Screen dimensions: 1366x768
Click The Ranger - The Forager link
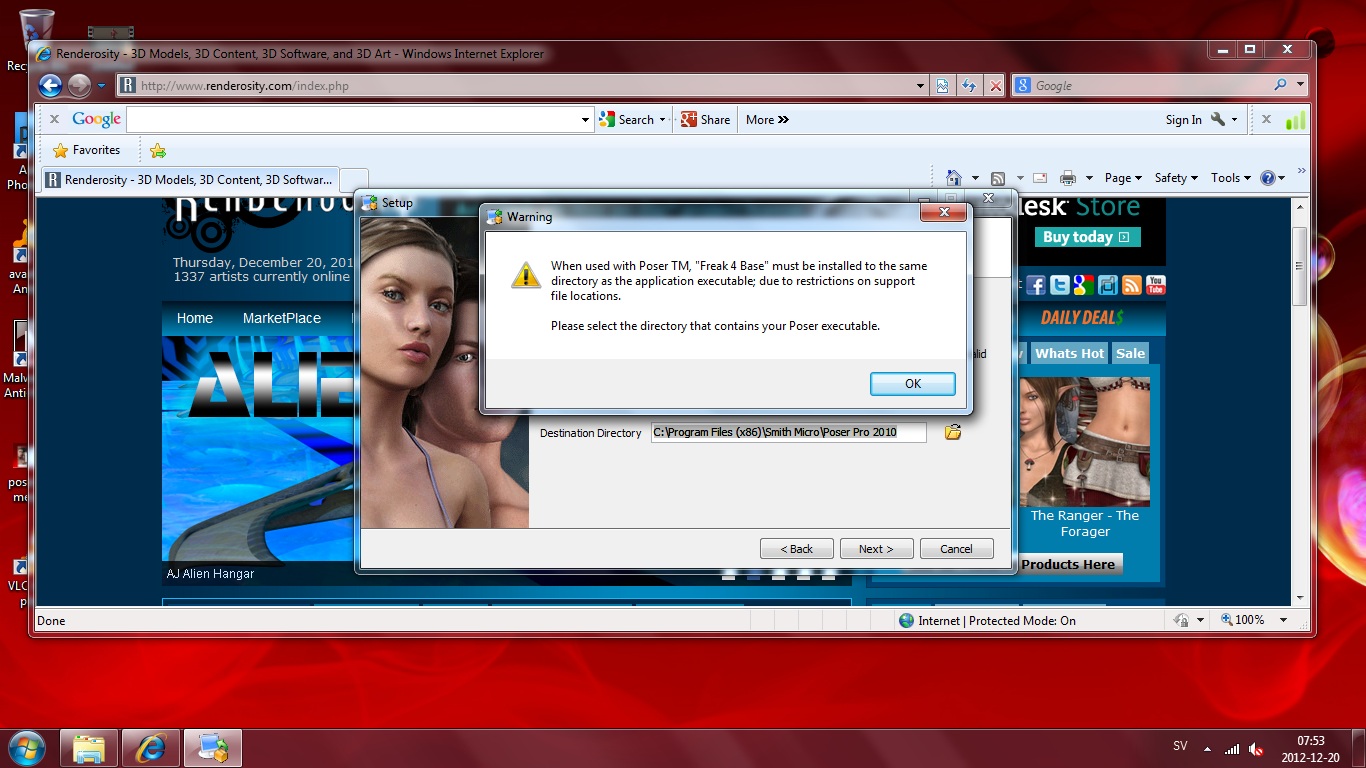coord(1085,523)
